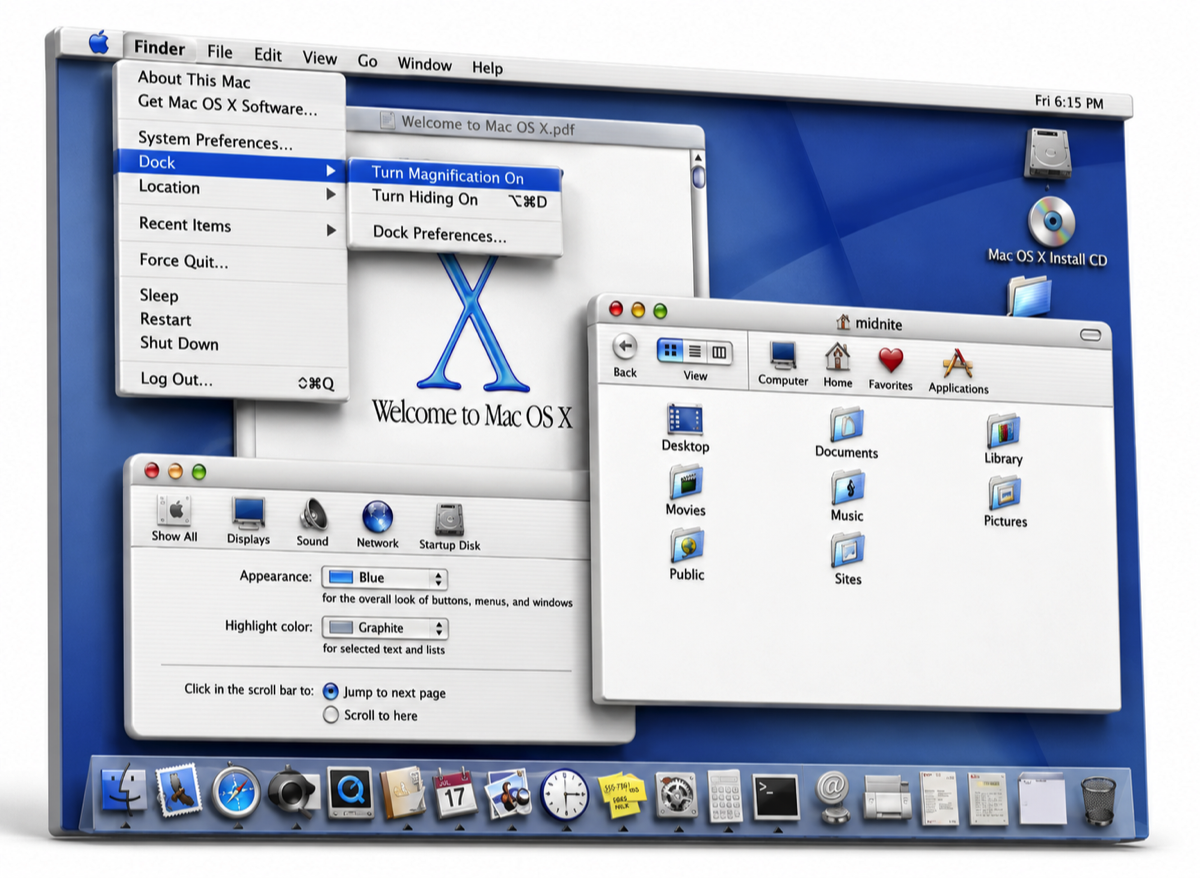The height and width of the screenshot is (878, 1200).
Task: Open the Clock icon in Dock
Action: [x=565, y=795]
